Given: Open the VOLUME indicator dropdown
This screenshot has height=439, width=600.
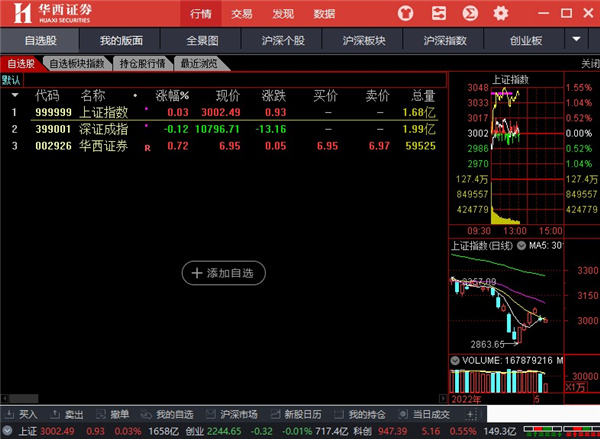Looking at the screenshot, I should click(455, 361).
